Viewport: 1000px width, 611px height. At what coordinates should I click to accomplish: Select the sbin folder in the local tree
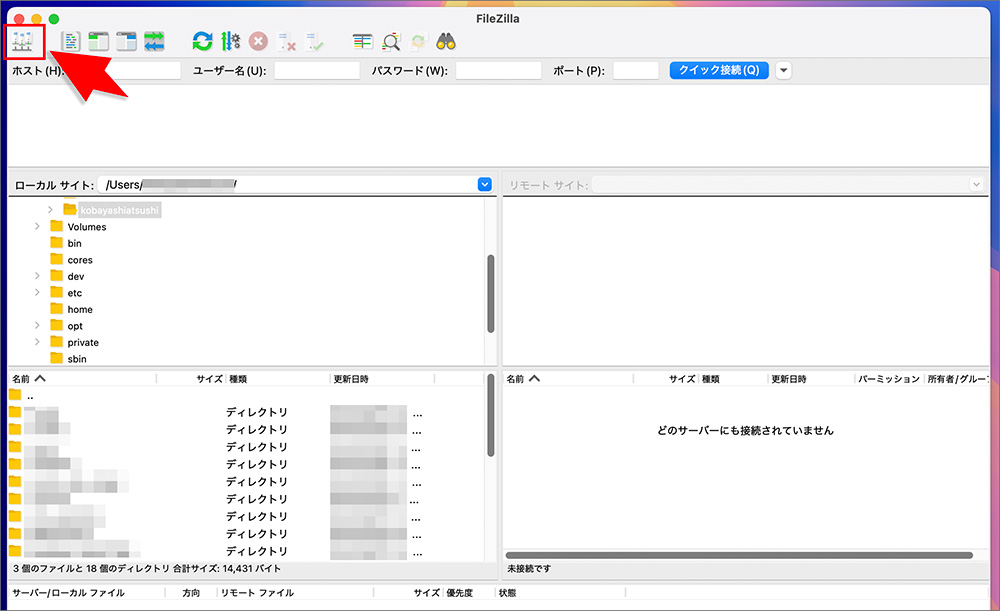(77, 359)
